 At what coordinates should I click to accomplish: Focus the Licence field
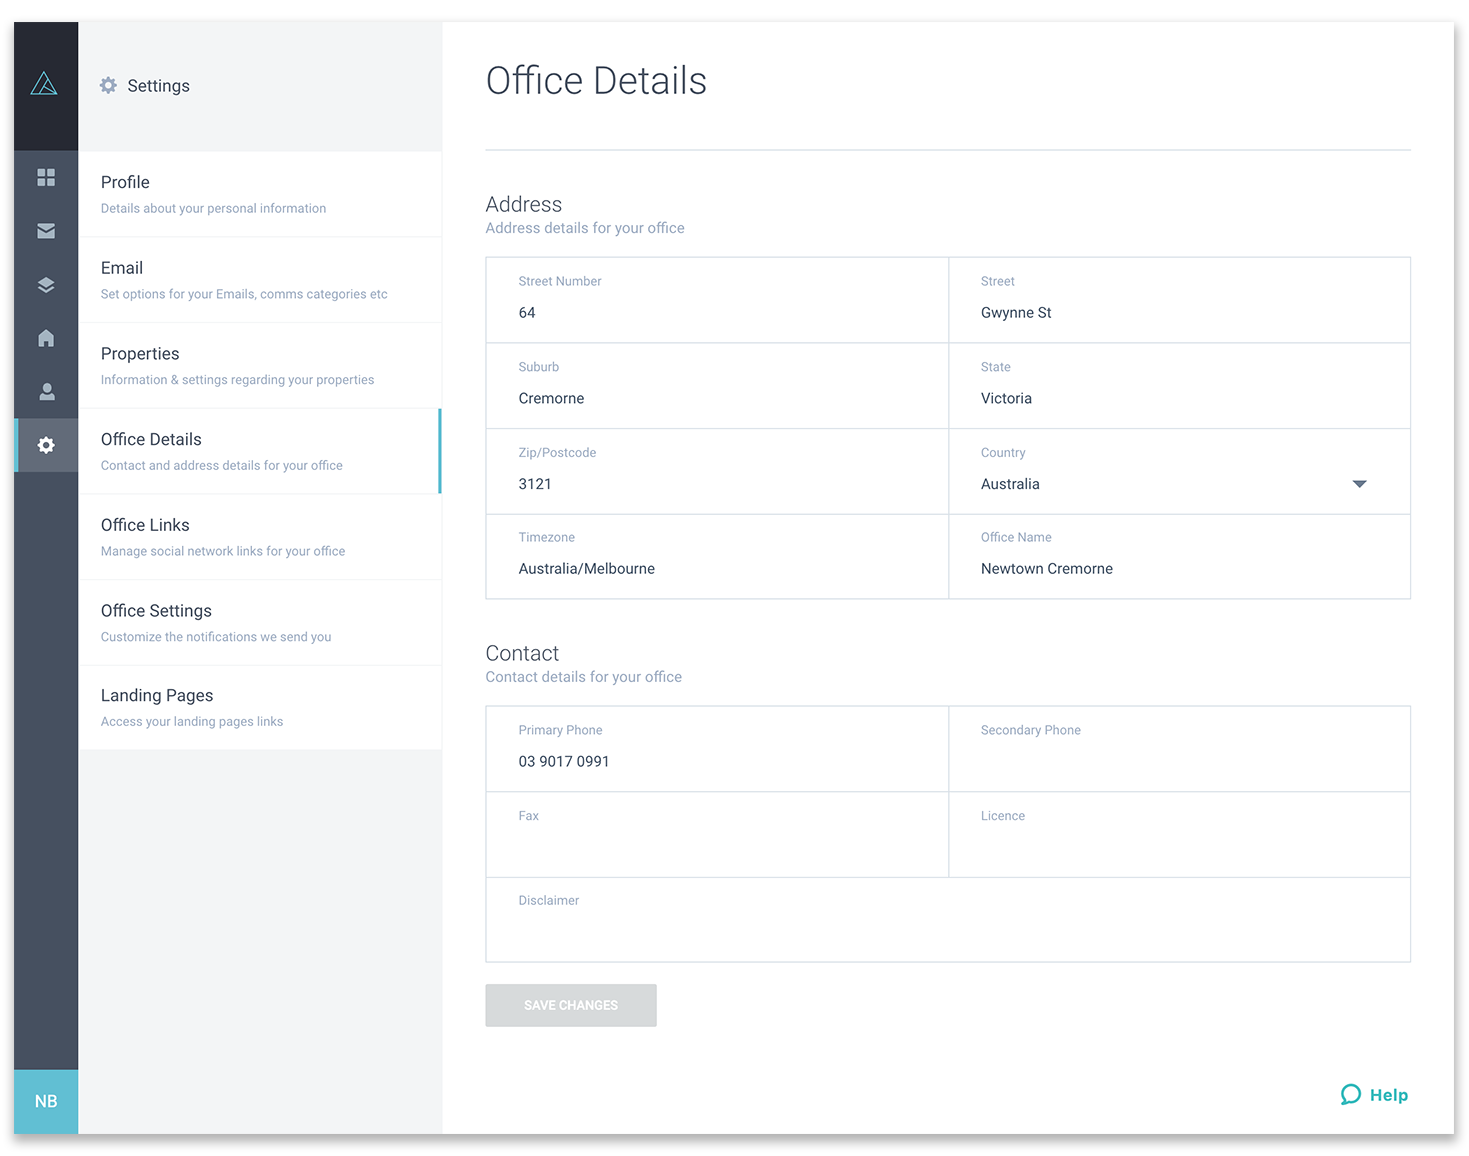[1179, 835]
